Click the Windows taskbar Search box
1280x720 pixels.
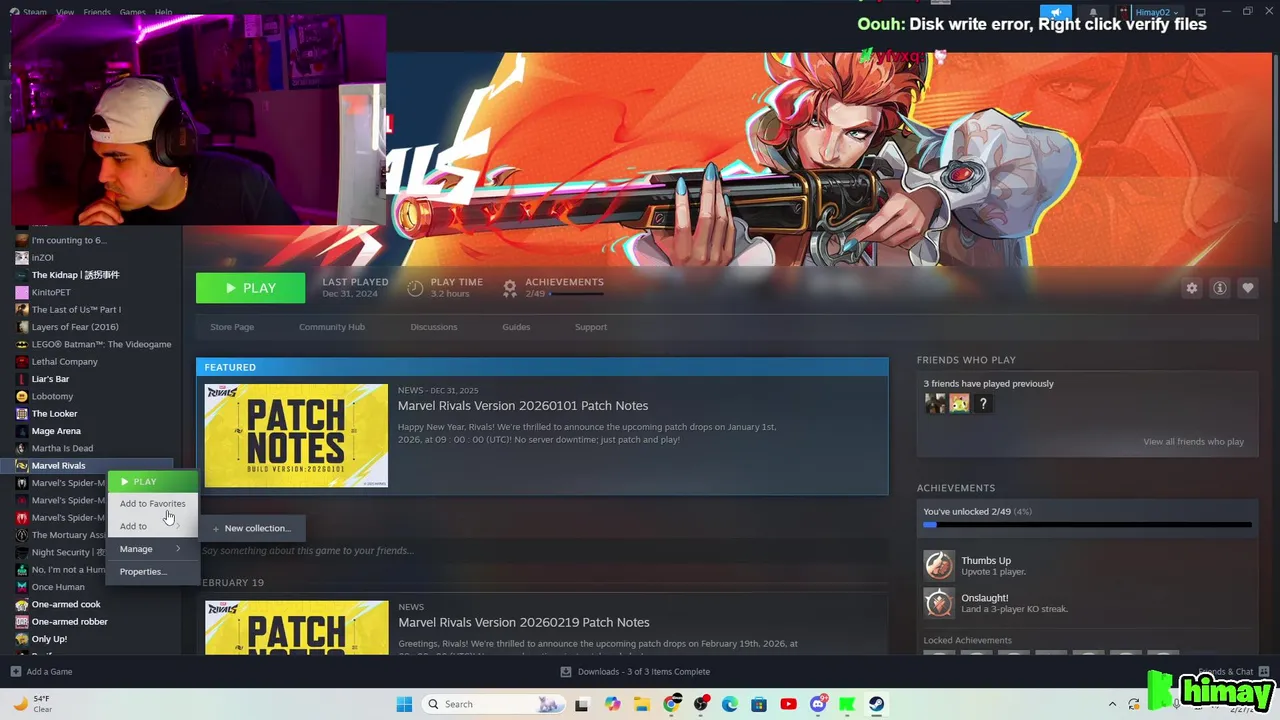[x=491, y=704]
